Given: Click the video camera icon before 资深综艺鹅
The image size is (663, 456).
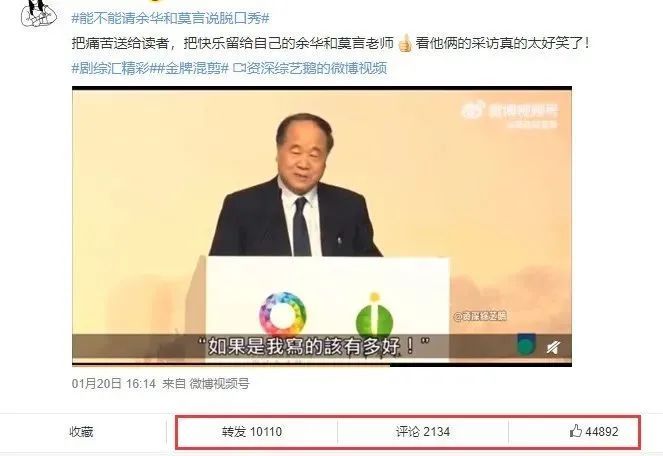Looking at the screenshot, I should point(239,68).
